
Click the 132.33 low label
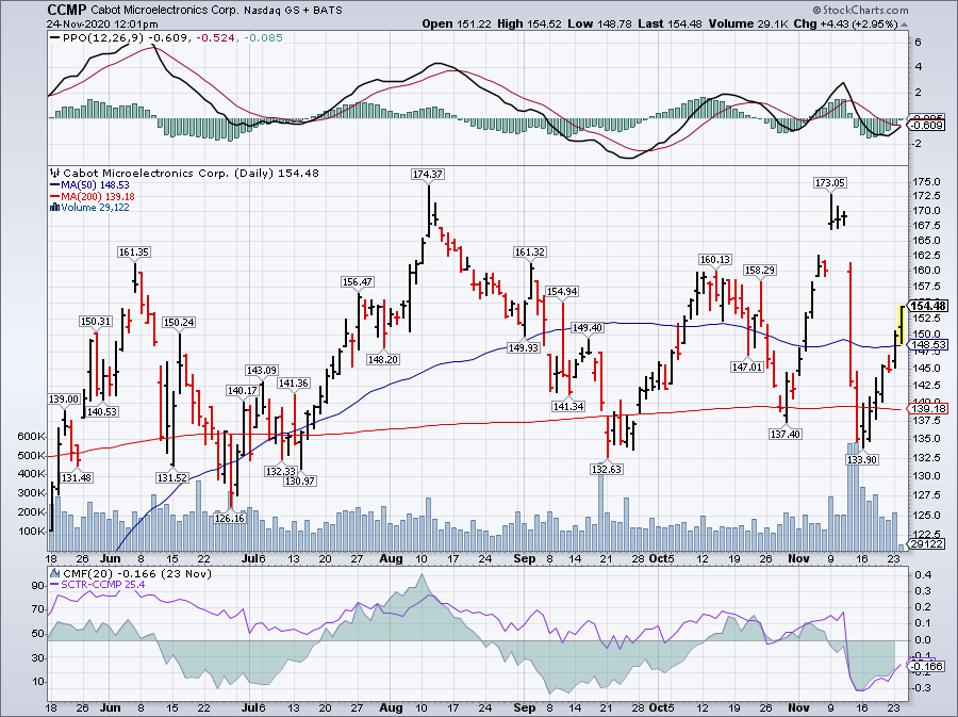pyautogui.click(x=281, y=471)
